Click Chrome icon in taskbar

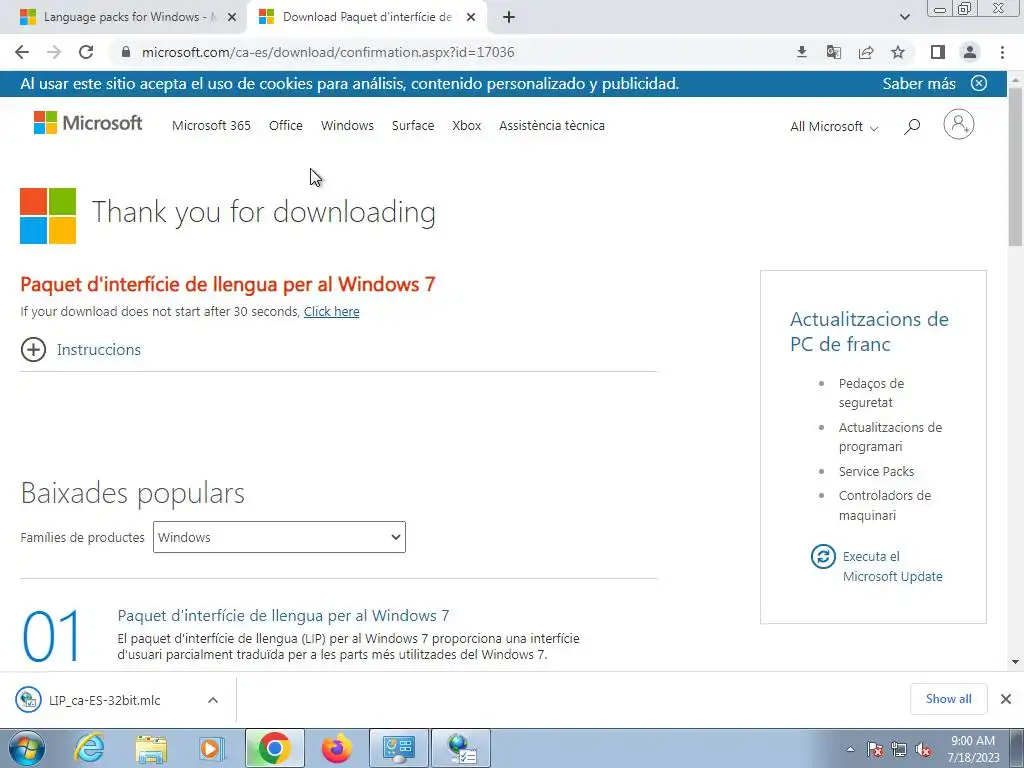coord(274,748)
